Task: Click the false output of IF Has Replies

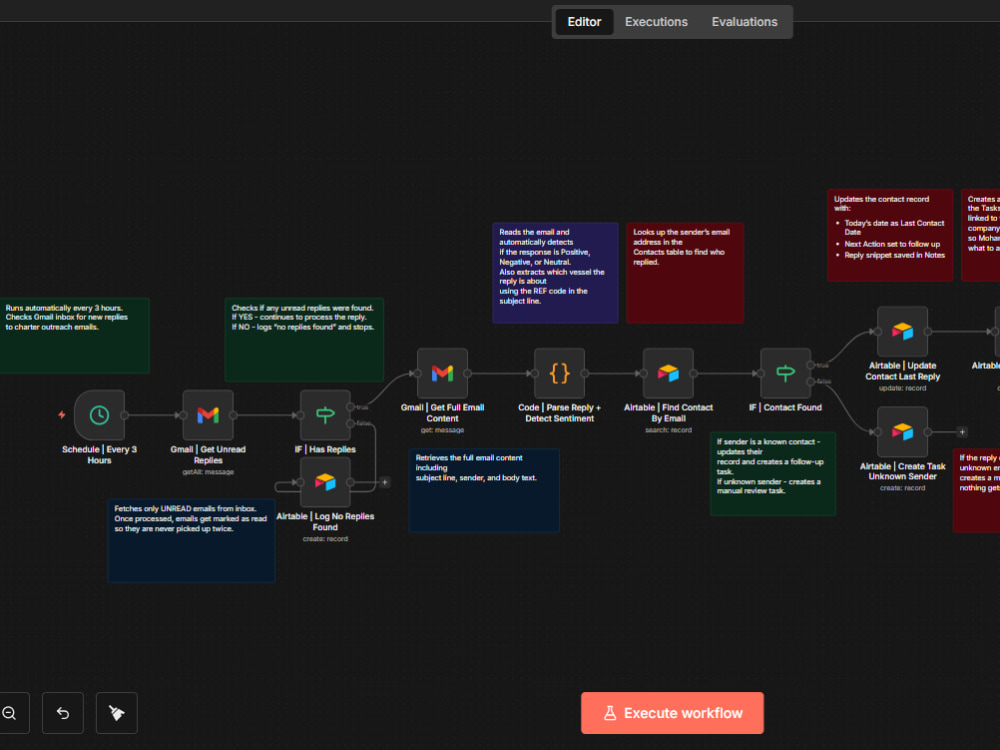Action: [x=350, y=423]
